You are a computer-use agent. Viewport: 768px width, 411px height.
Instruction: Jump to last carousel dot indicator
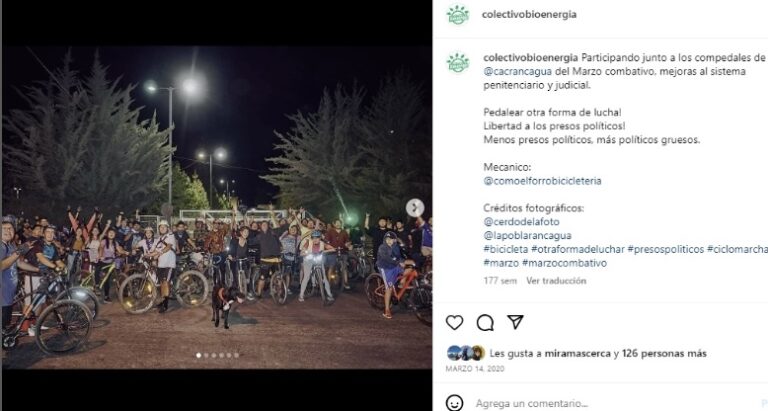click(x=237, y=355)
